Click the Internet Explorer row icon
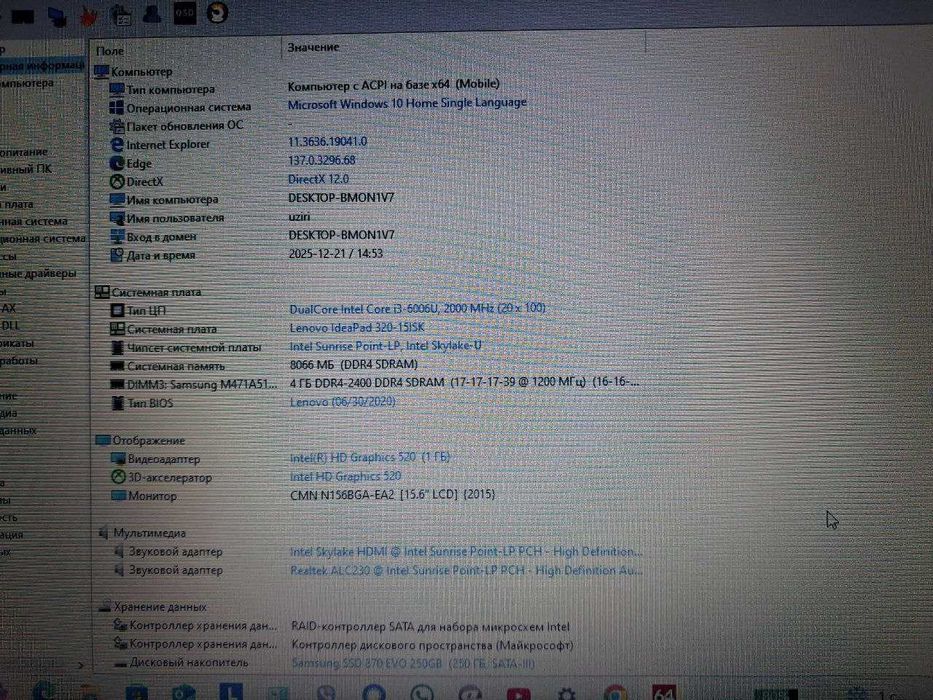Image resolution: width=933 pixels, height=700 pixels. [x=117, y=145]
